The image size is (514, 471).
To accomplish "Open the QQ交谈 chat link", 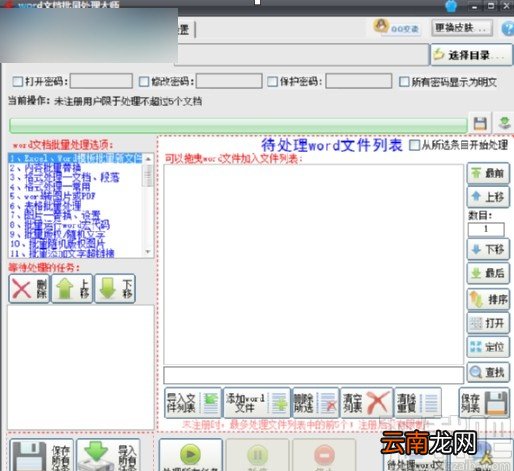I will [397, 27].
